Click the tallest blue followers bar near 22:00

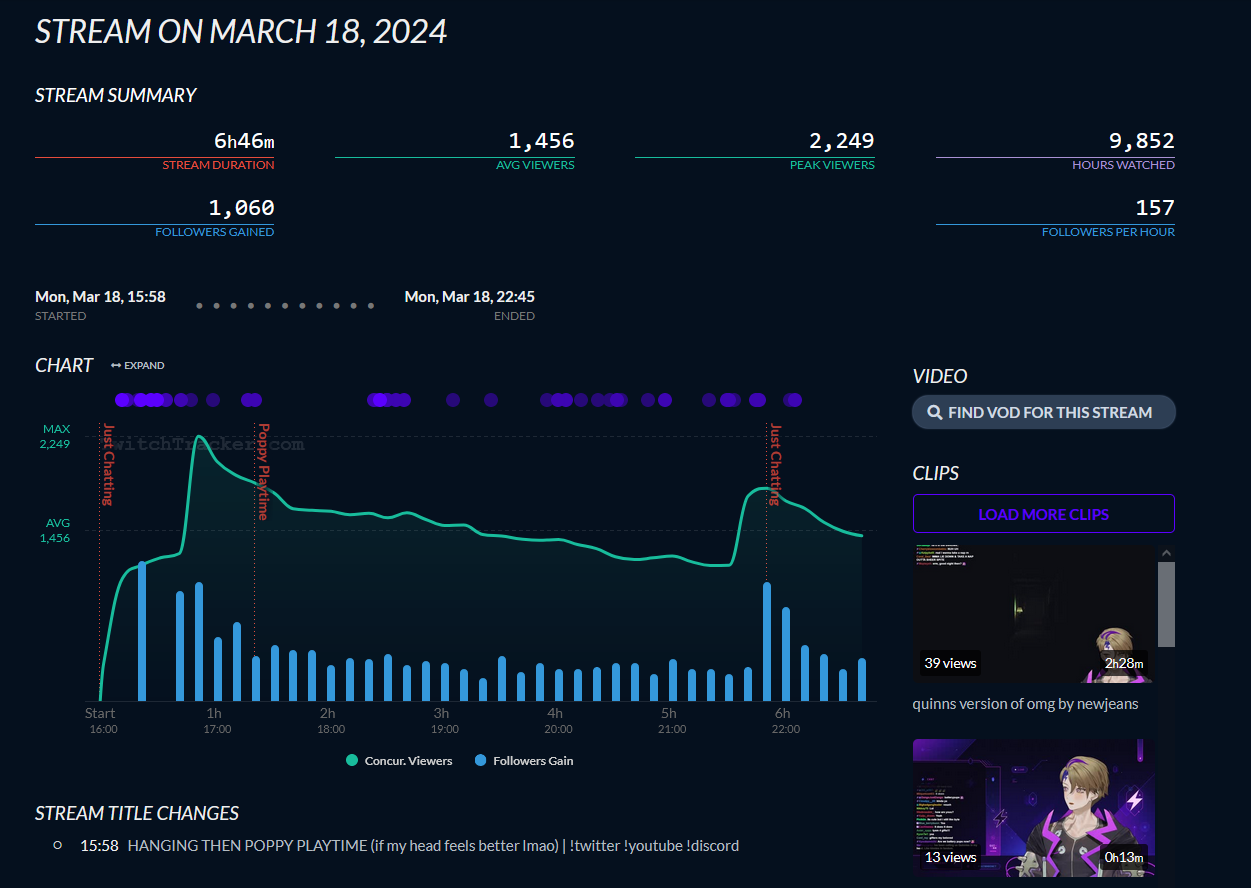(x=767, y=641)
